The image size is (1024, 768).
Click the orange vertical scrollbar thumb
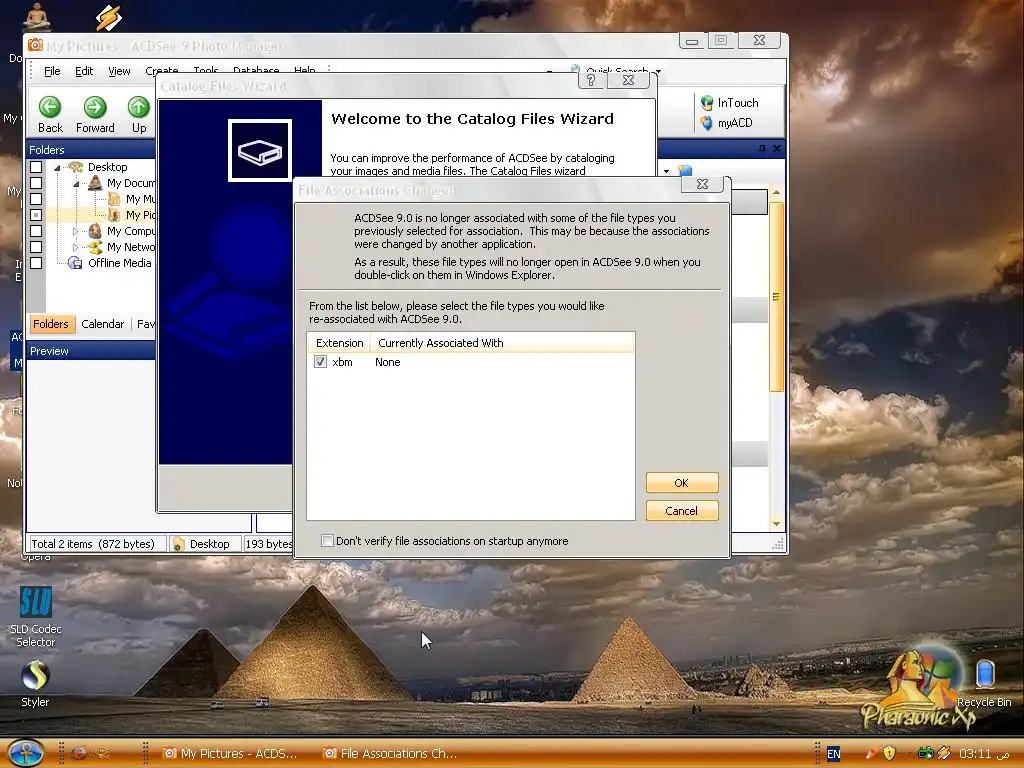(x=776, y=297)
